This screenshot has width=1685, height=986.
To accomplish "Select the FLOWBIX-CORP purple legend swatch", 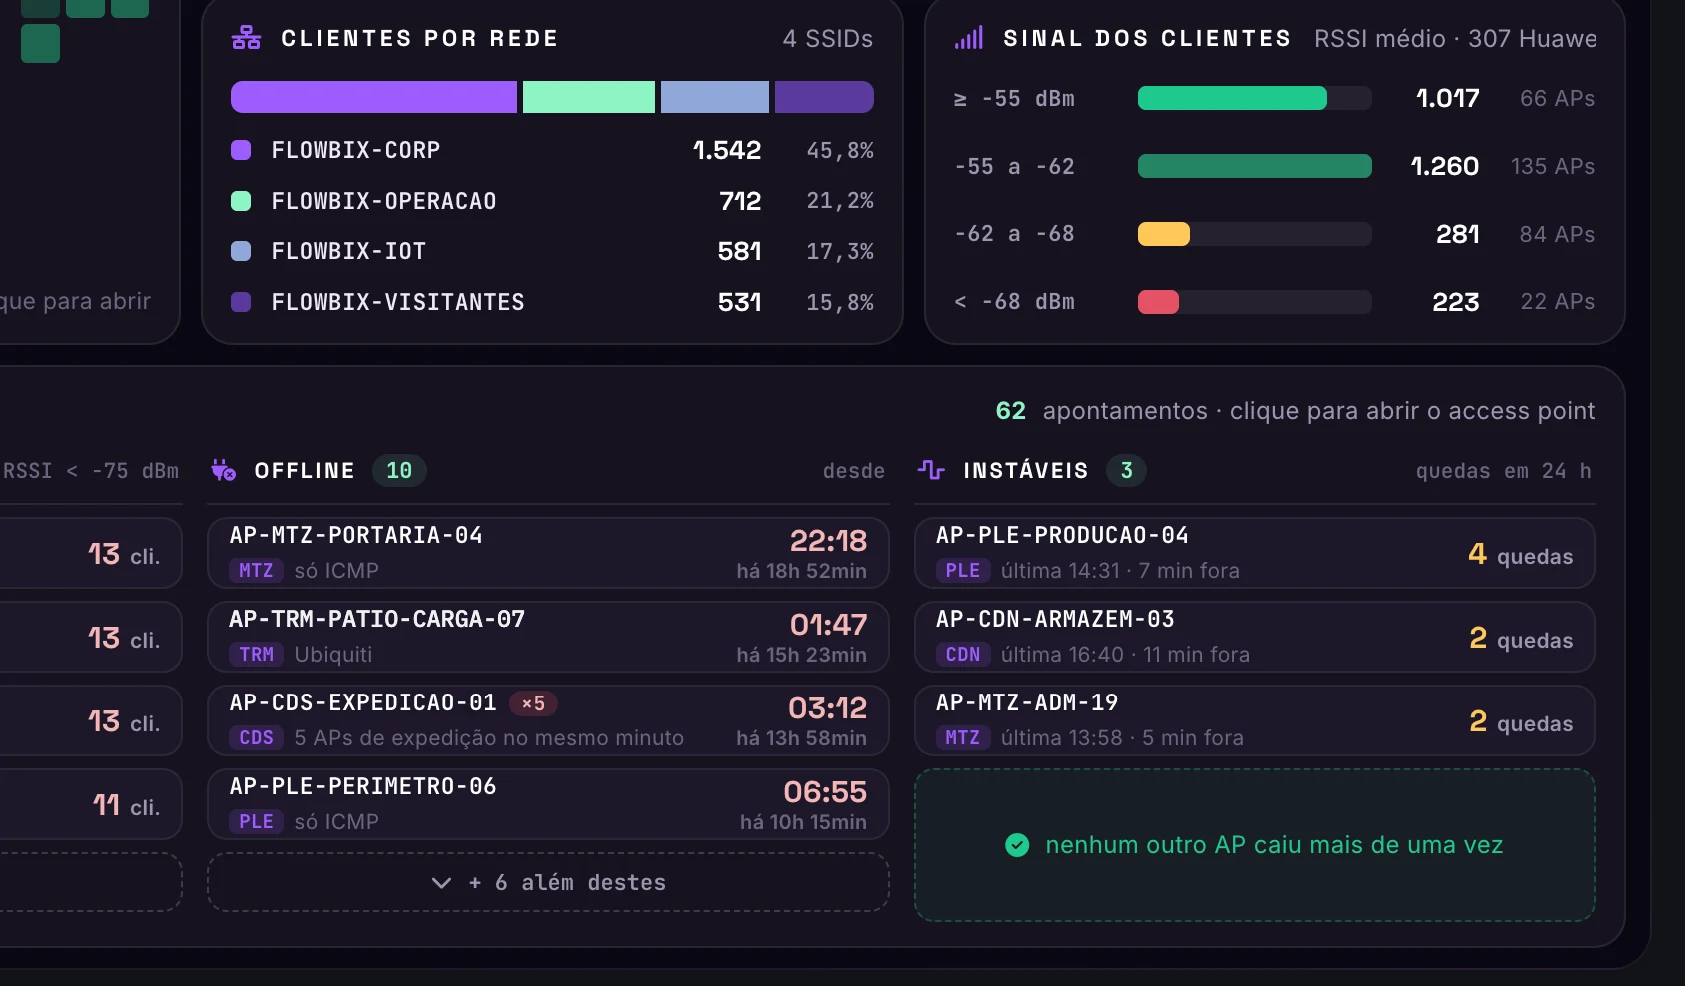I will 241,150.
